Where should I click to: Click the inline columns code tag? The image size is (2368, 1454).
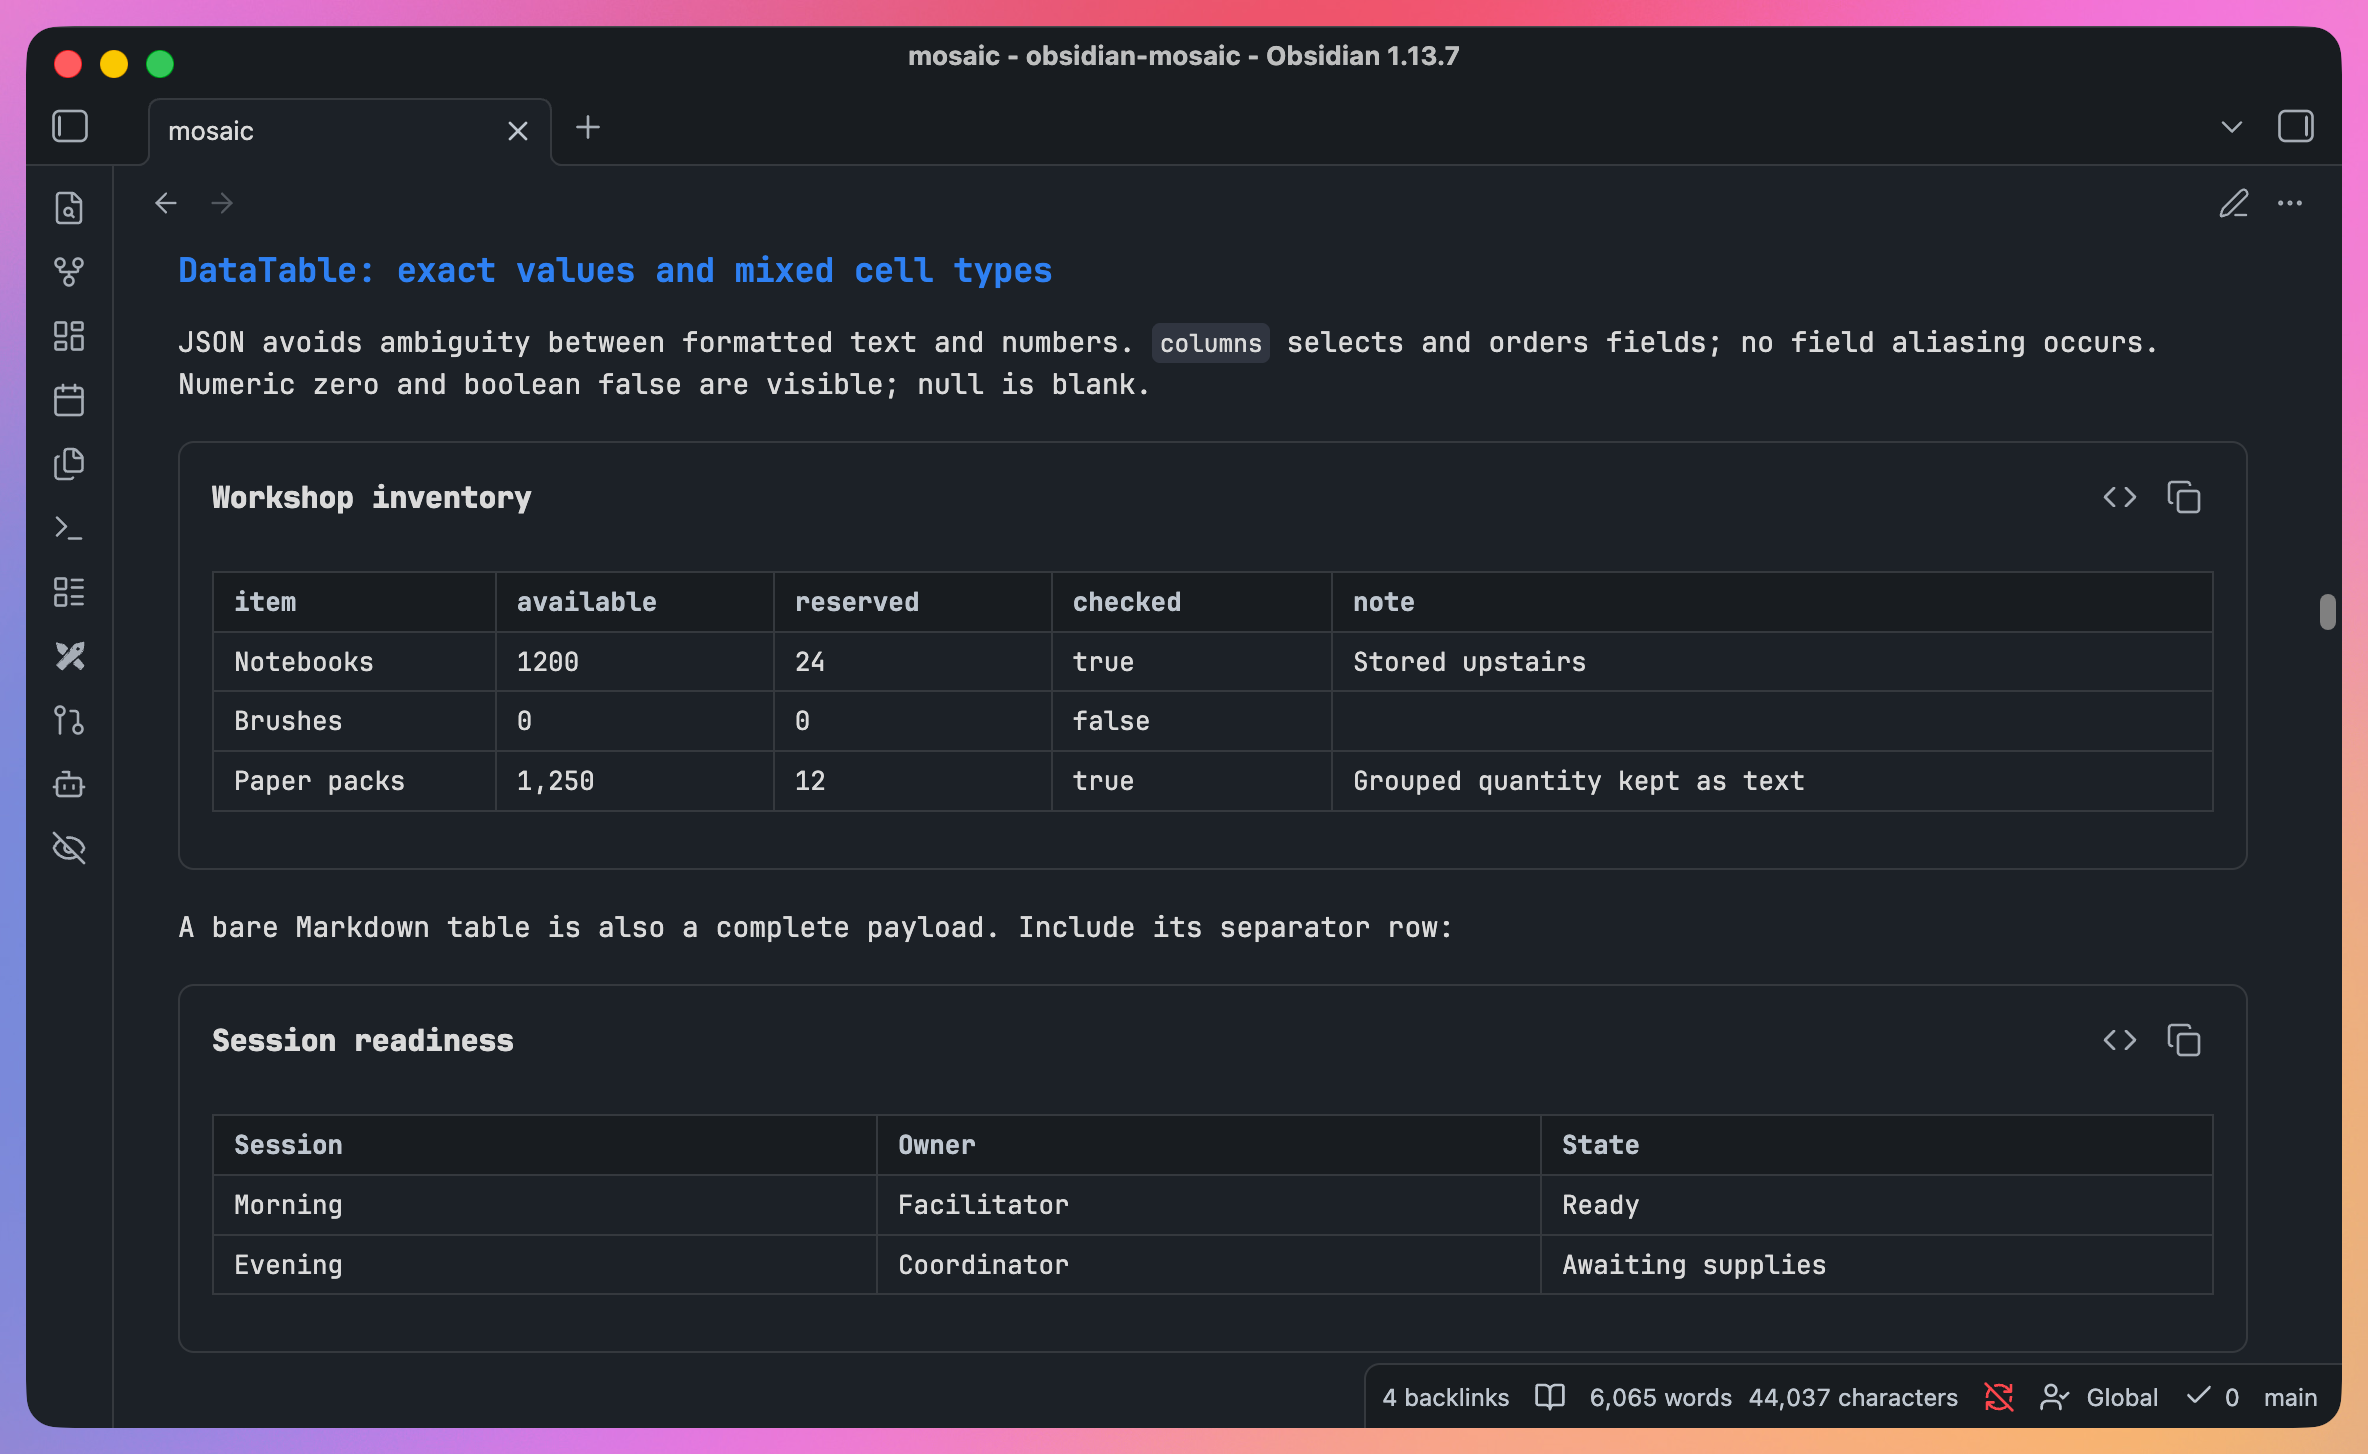coord(1210,343)
